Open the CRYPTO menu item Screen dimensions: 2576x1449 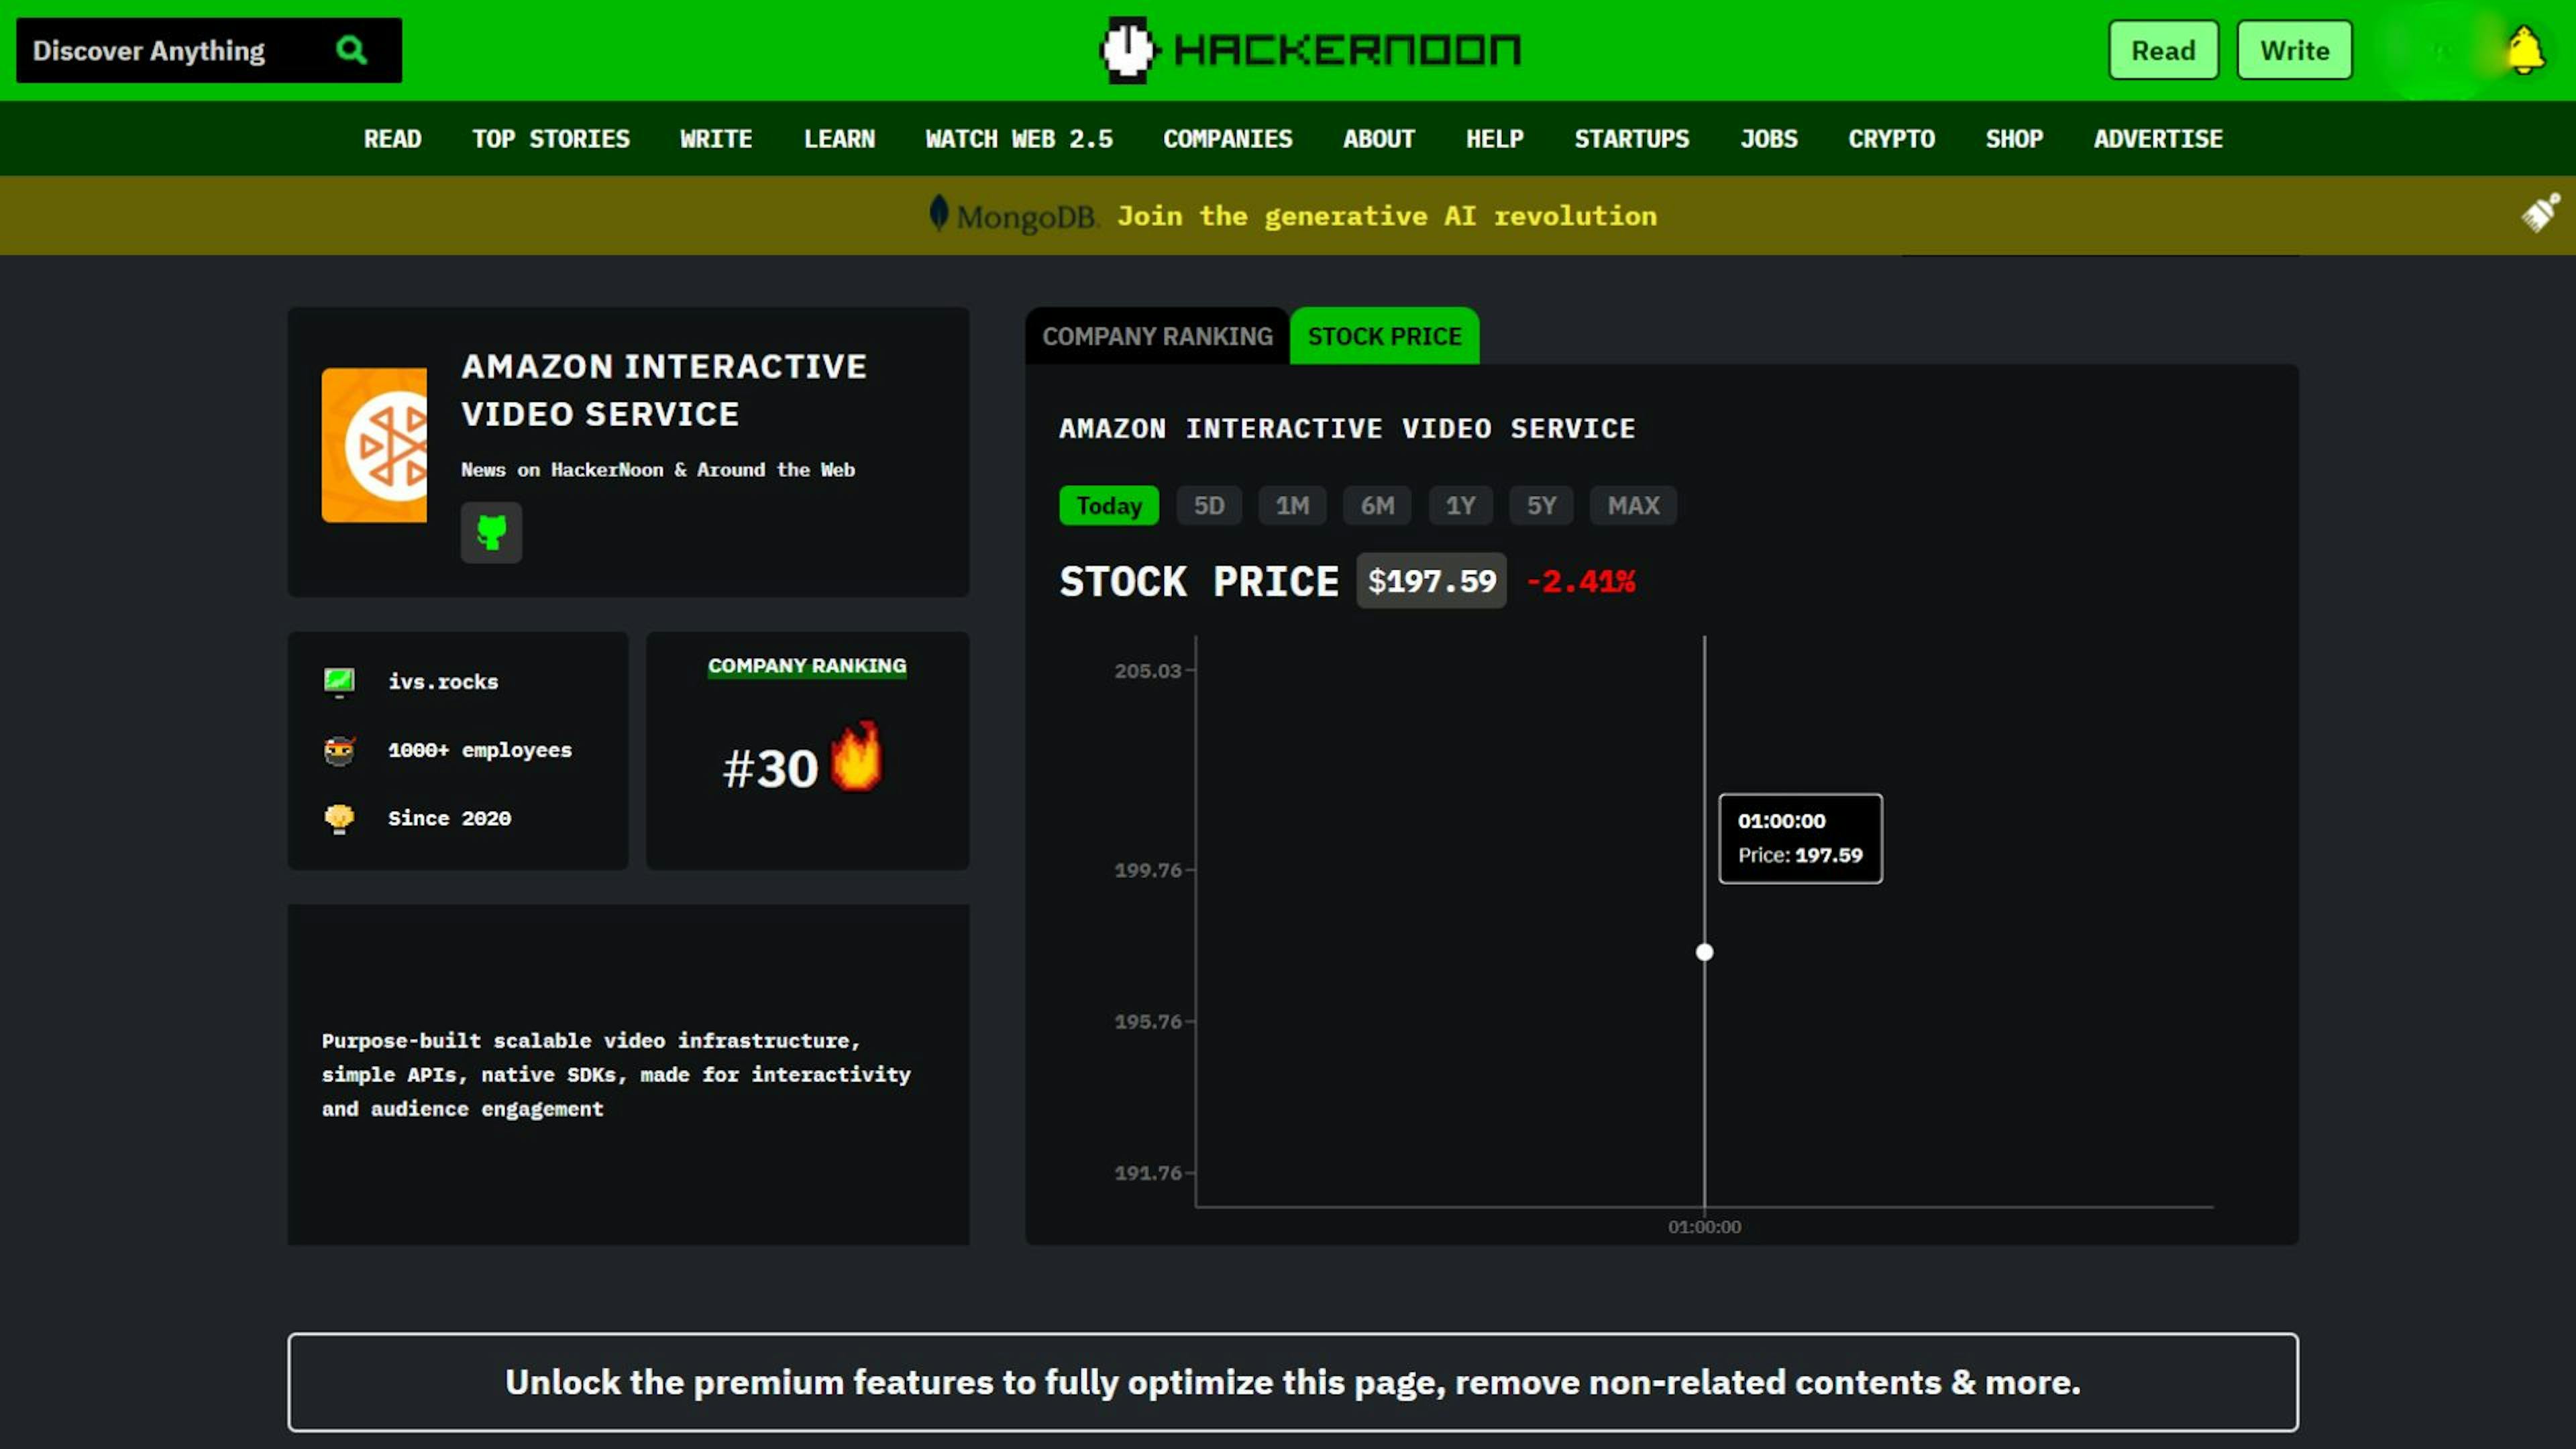1891,138
